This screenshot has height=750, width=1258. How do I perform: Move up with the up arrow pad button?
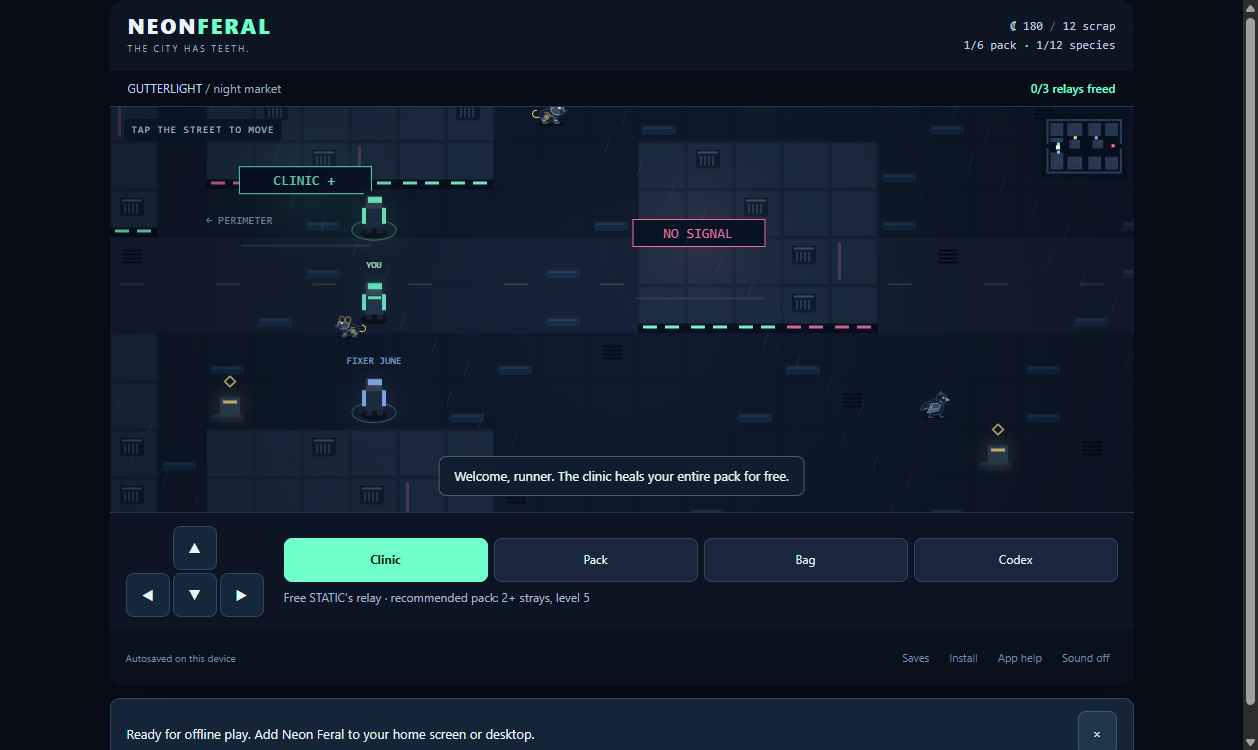(195, 548)
